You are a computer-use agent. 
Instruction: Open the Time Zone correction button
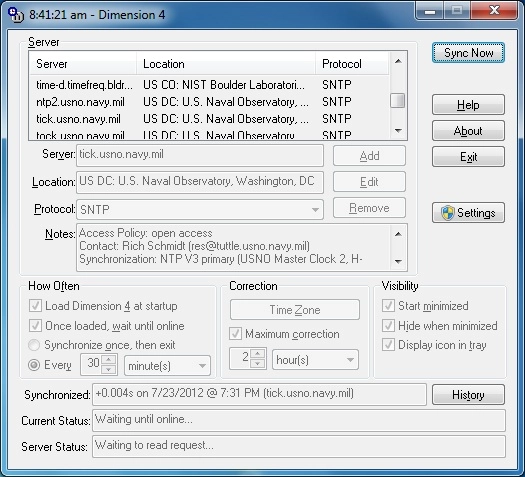tap(295, 310)
